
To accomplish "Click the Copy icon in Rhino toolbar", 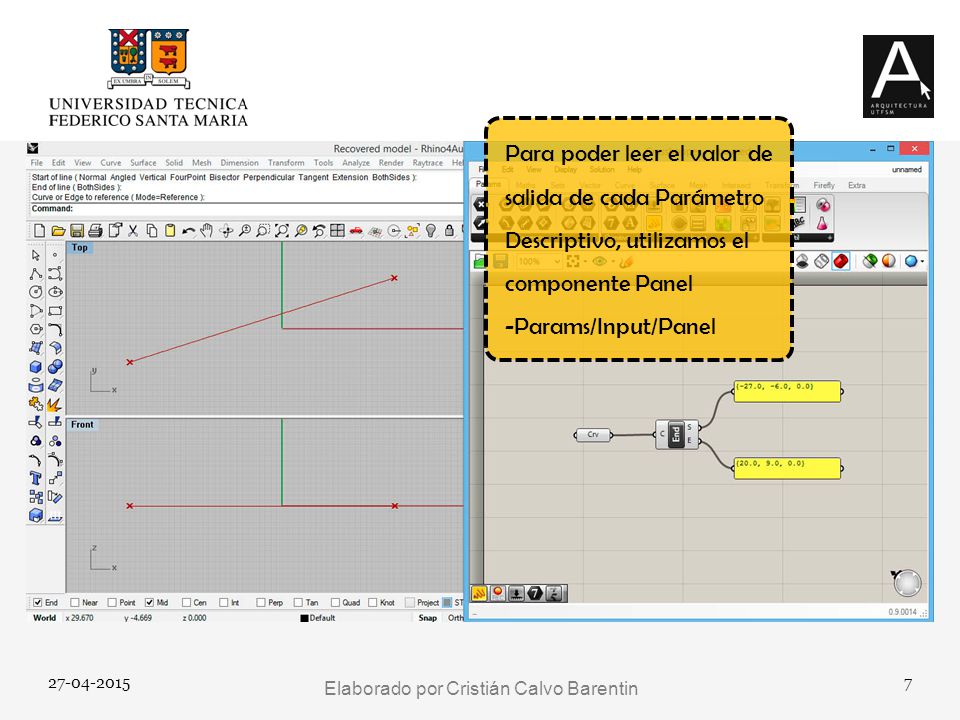I will pos(151,231).
